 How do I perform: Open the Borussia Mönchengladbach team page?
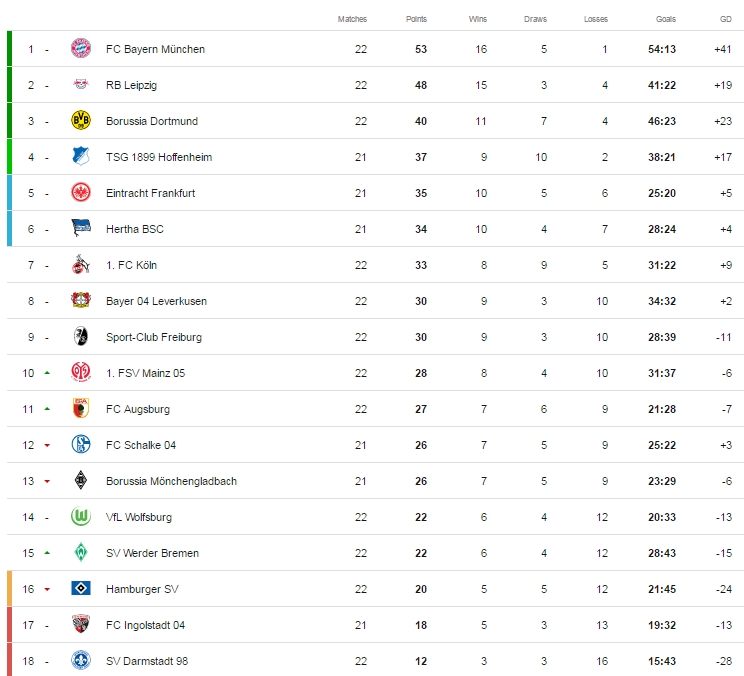[x=171, y=481]
